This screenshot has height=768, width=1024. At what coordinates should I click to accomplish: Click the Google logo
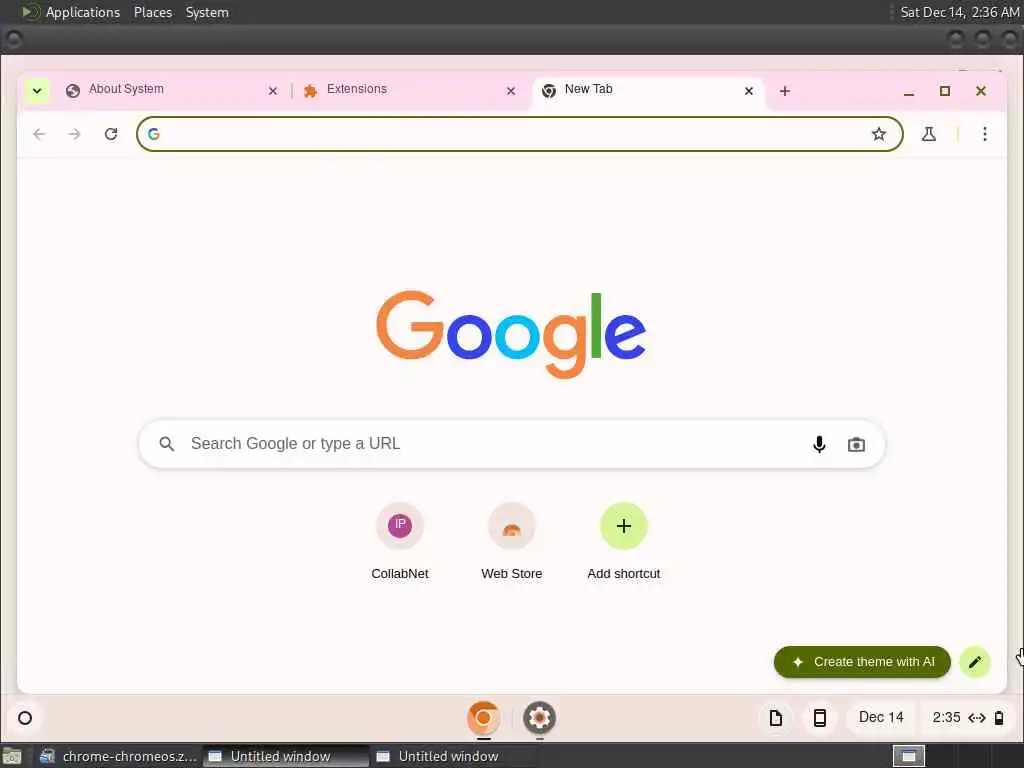[x=511, y=334]
